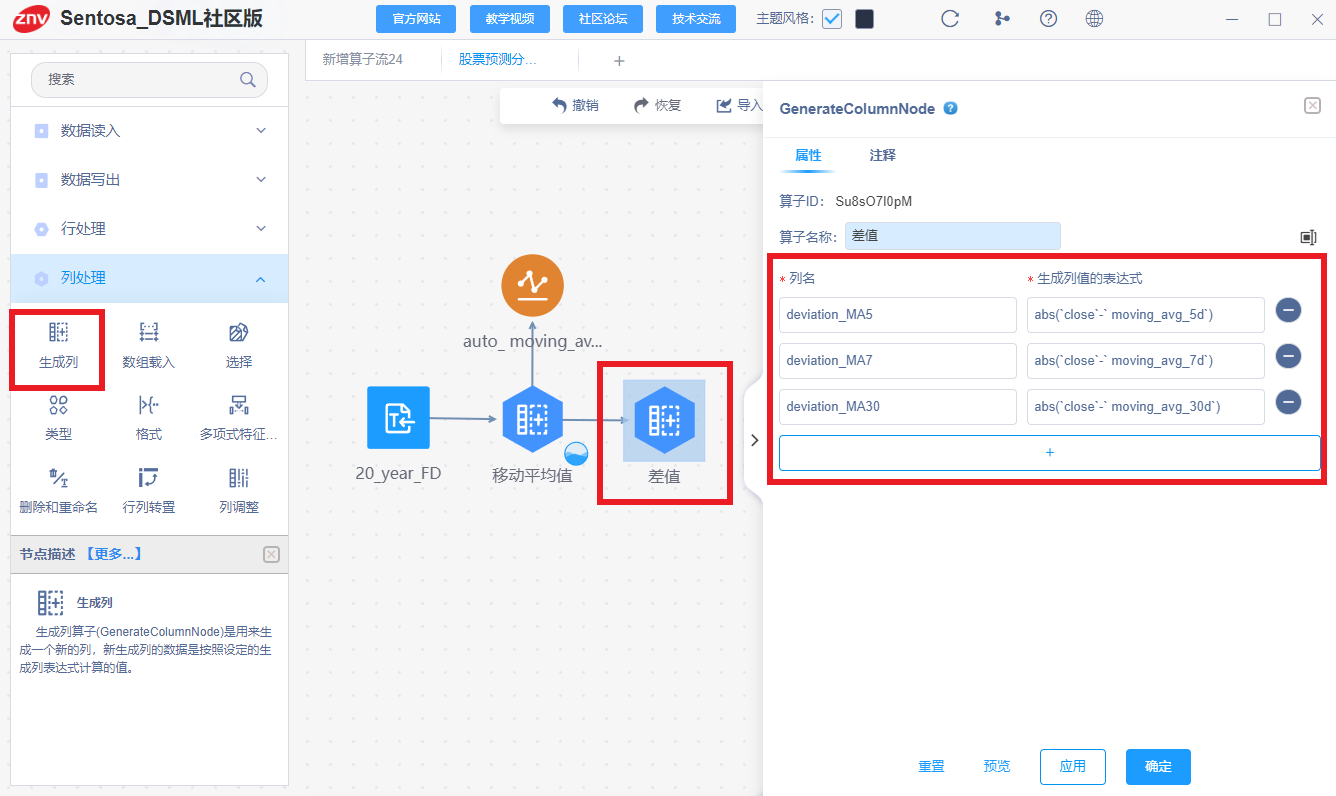
Task: Close the GenerateColumnNode properties panel
Action: click(x=1313, y=106)
